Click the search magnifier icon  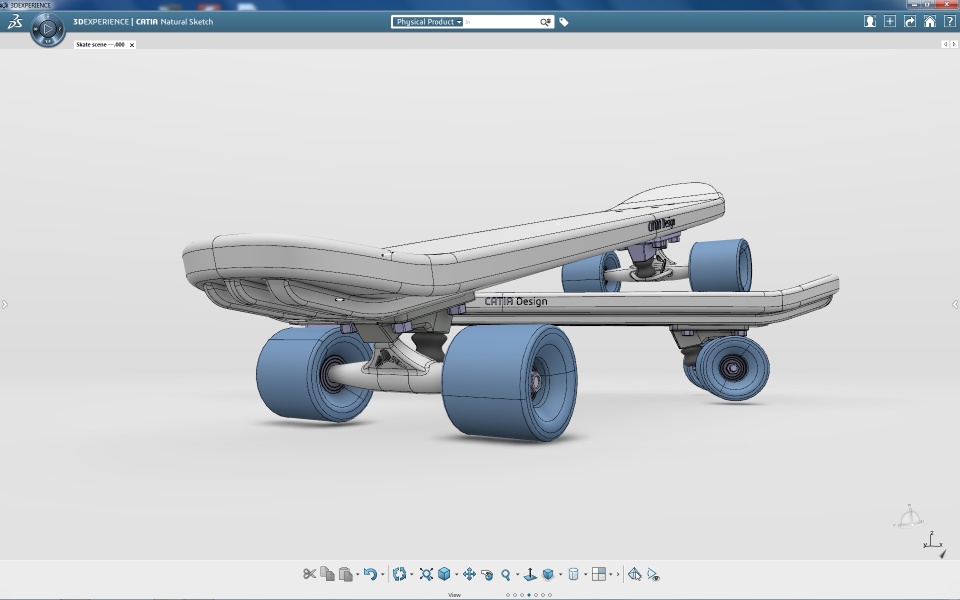[x=545, y=22]
